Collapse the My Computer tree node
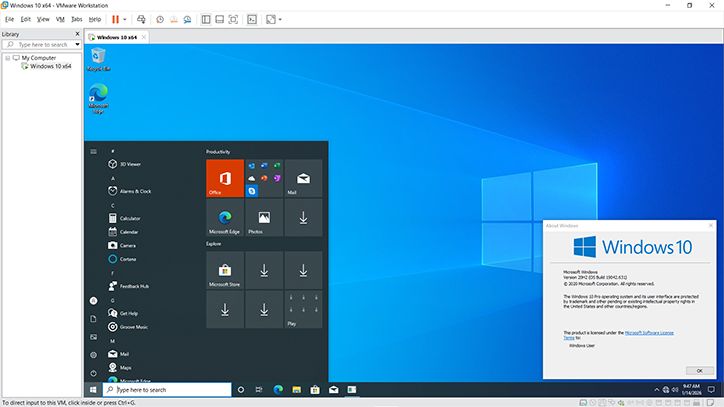The image size is (724, 407). (x=7, y=58)
